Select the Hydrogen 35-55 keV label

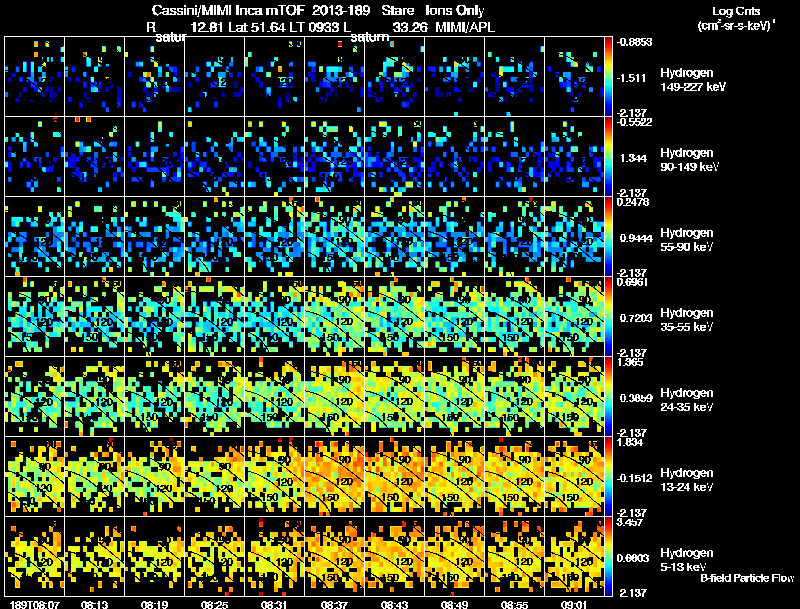[x=686, y=320]
